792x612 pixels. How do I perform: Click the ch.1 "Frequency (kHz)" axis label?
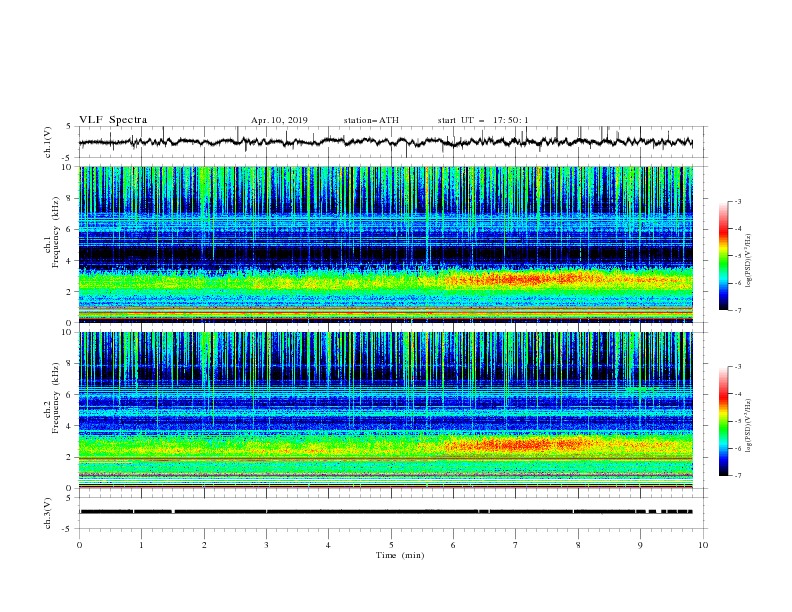[x=56, y=230]
